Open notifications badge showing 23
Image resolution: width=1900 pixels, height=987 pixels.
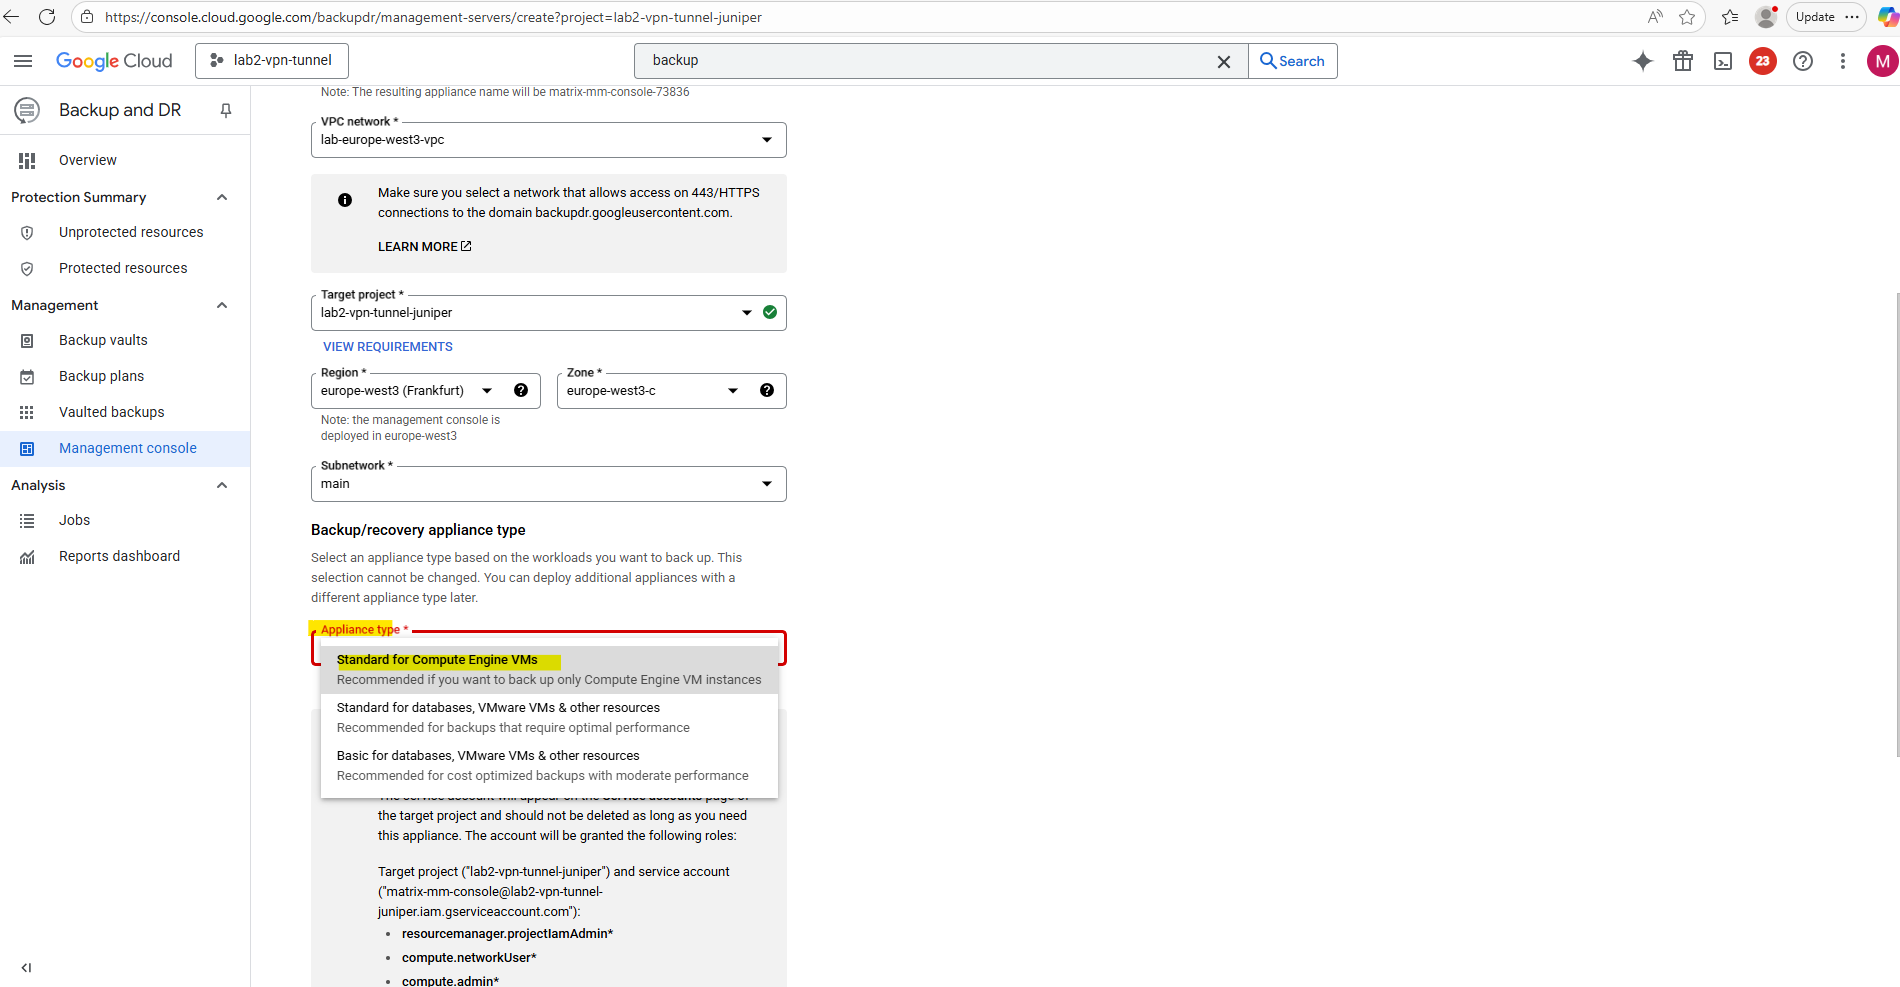(1763, 61)
